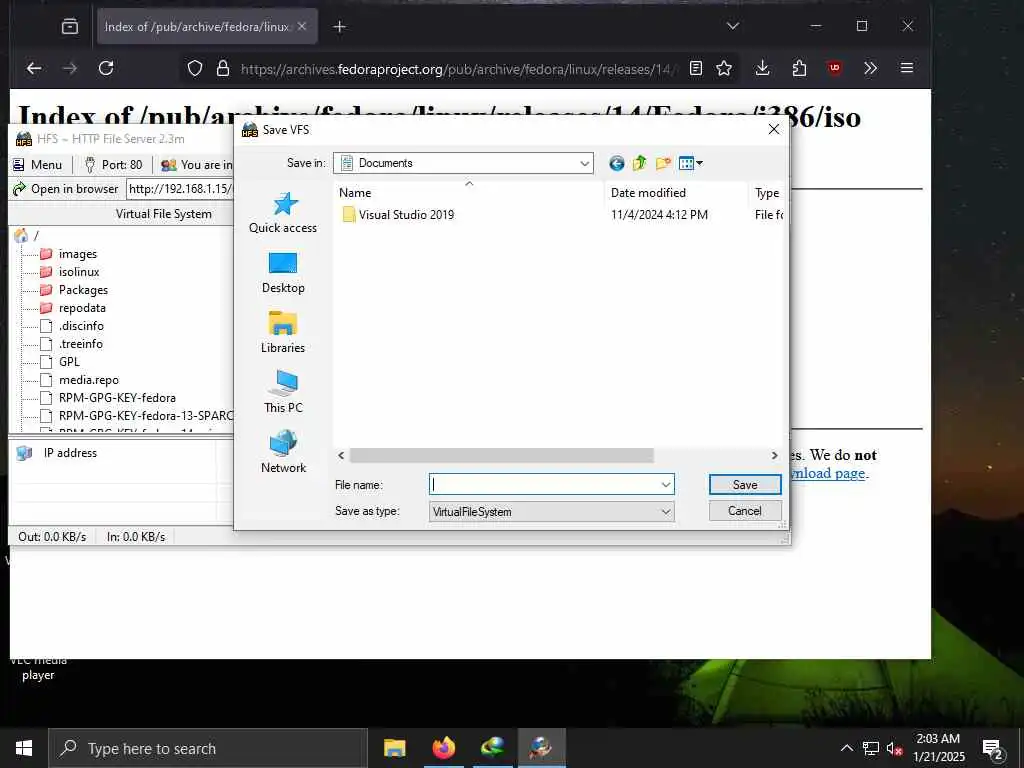Select .discinfo file in HFS tree
The image size is (1024, 768).
(72, 325)
